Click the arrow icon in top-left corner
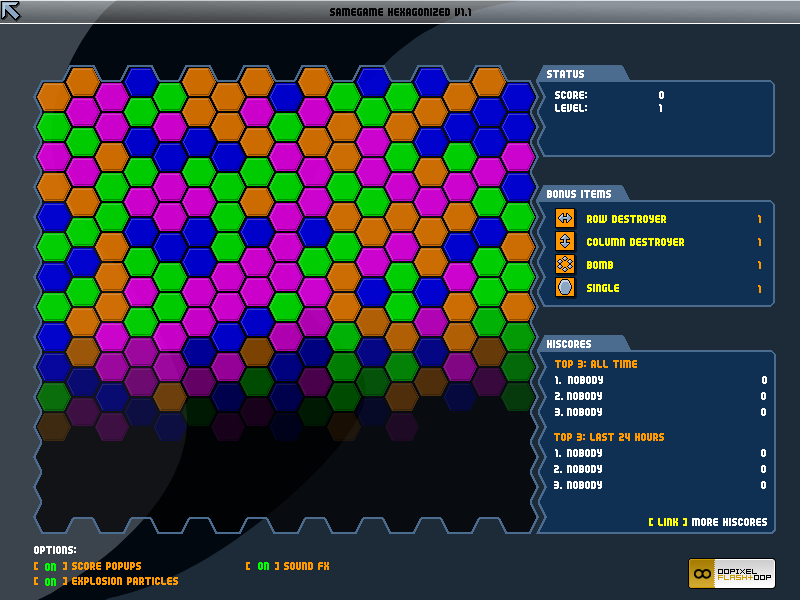This screenshot has height=600, width=800. coord(10,11)
